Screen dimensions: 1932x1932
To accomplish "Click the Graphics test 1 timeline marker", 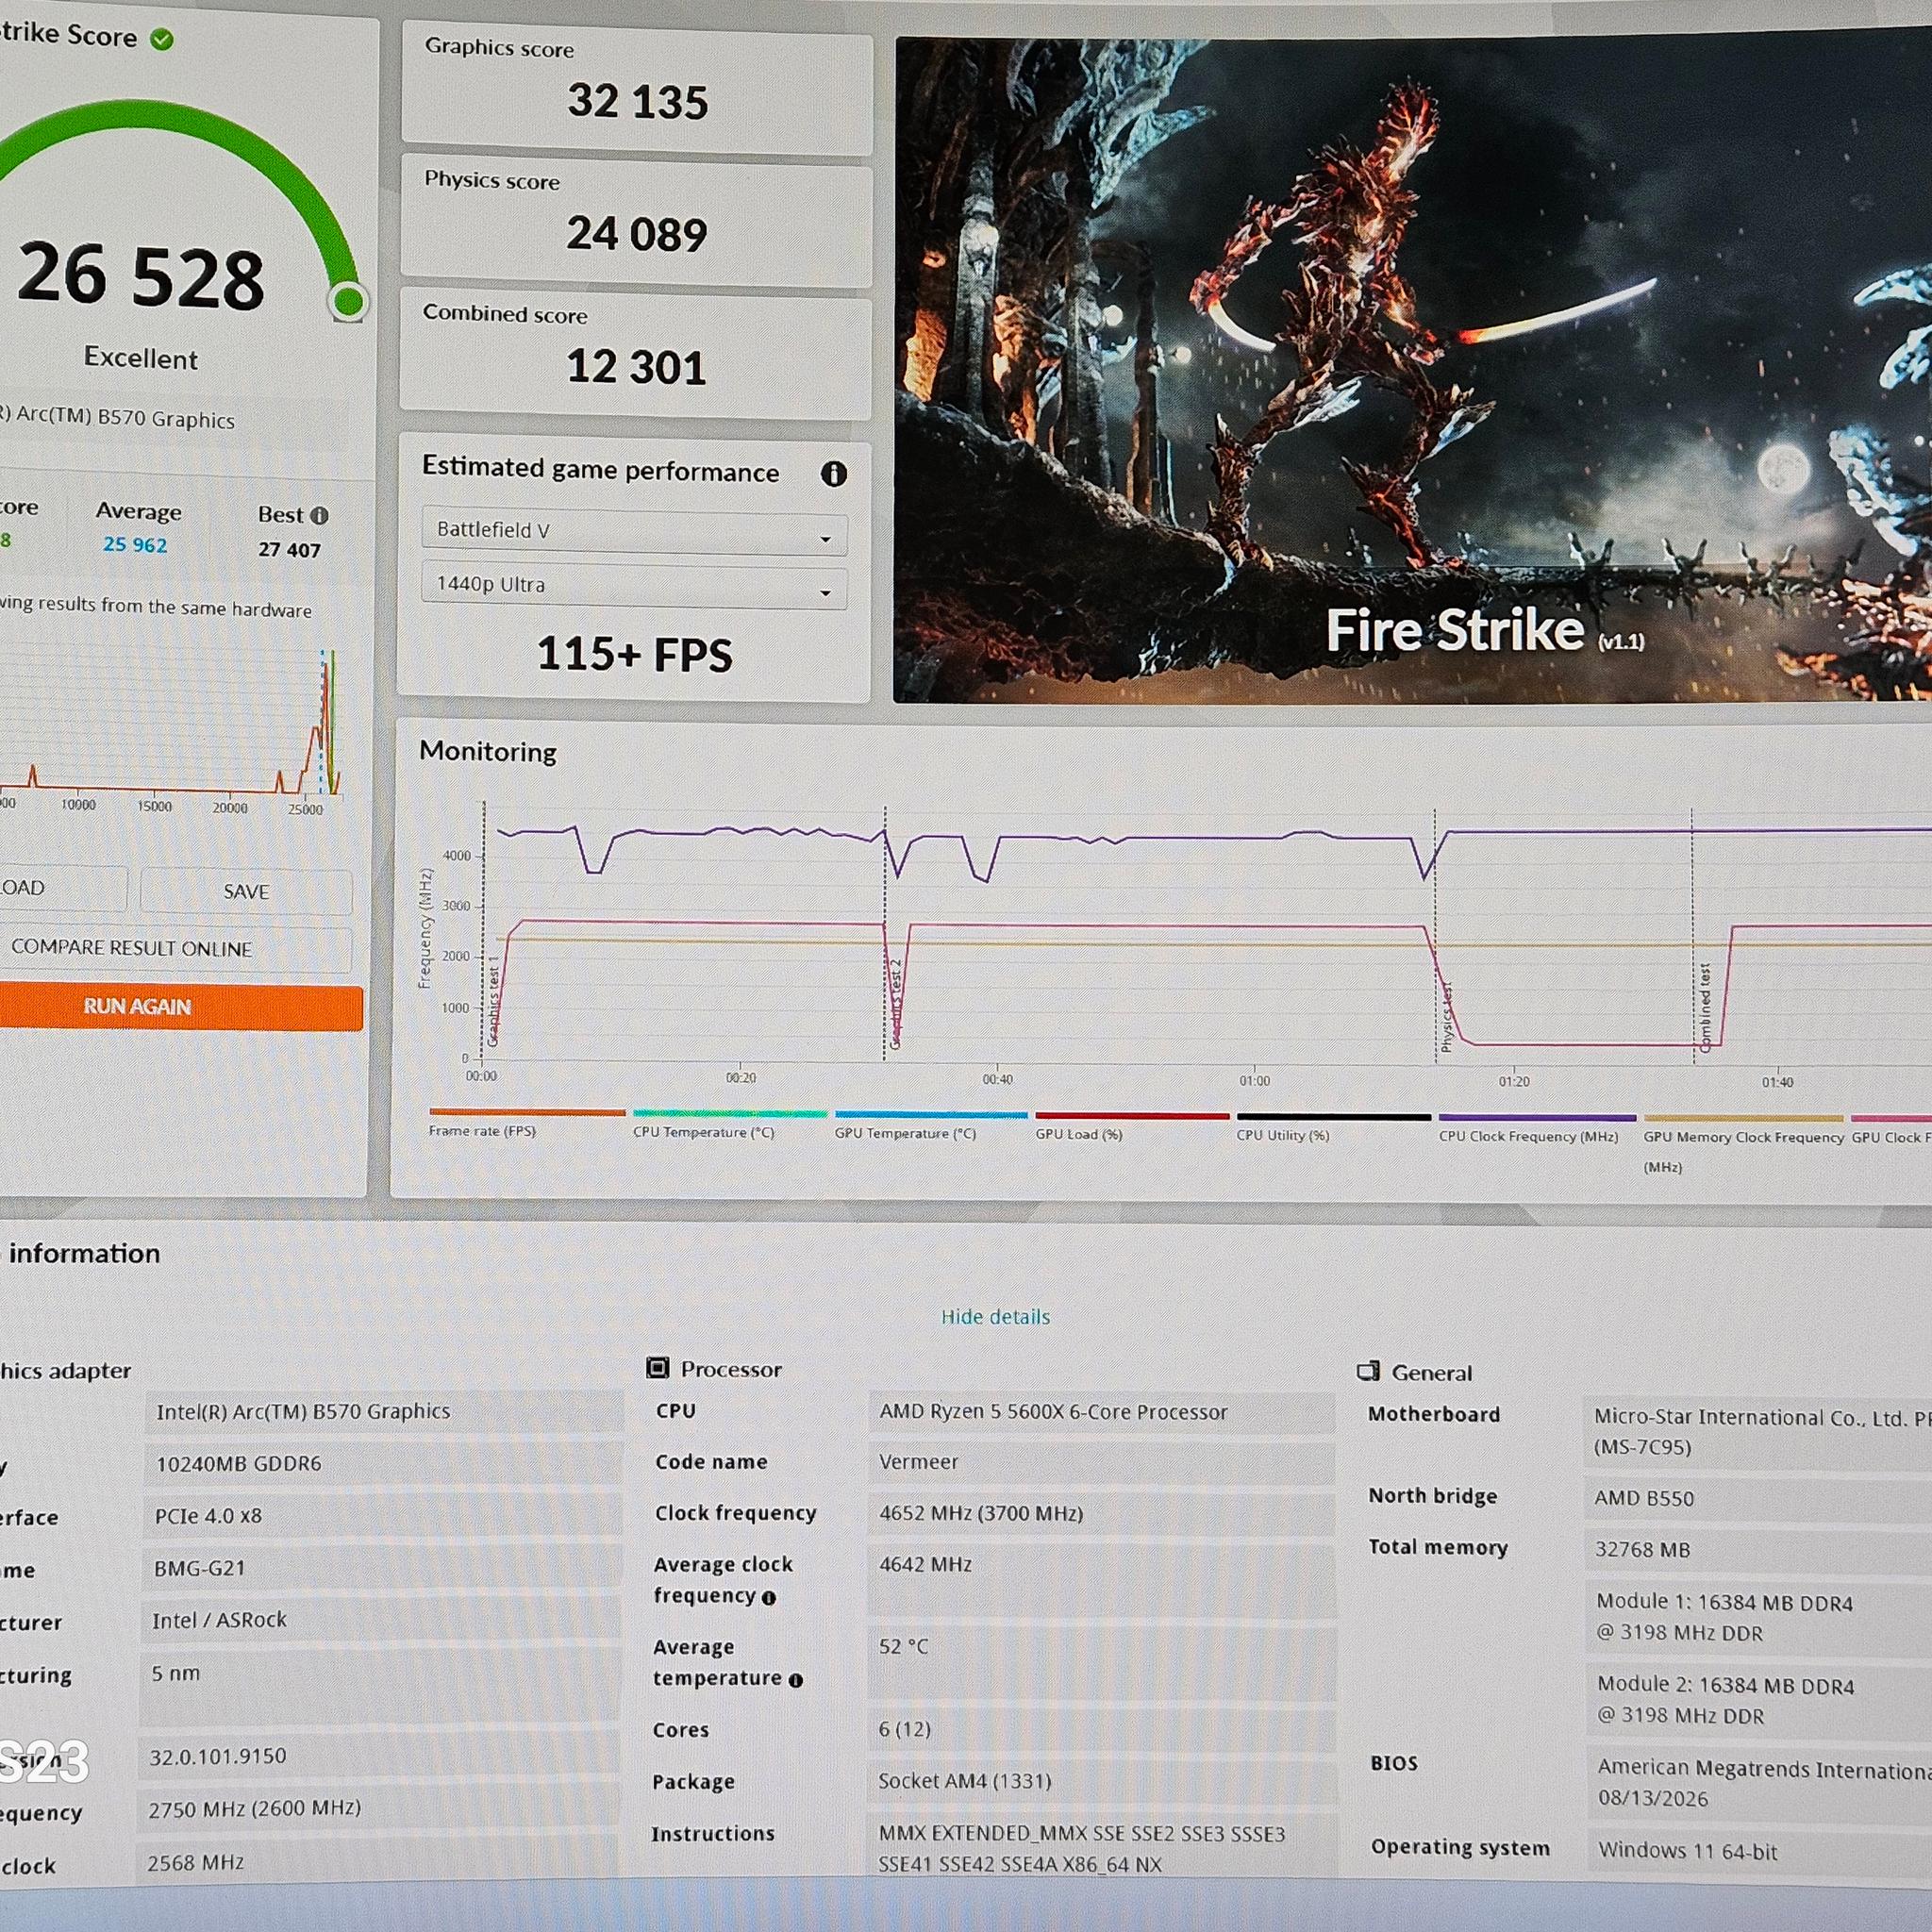I will coord(492,1002).
